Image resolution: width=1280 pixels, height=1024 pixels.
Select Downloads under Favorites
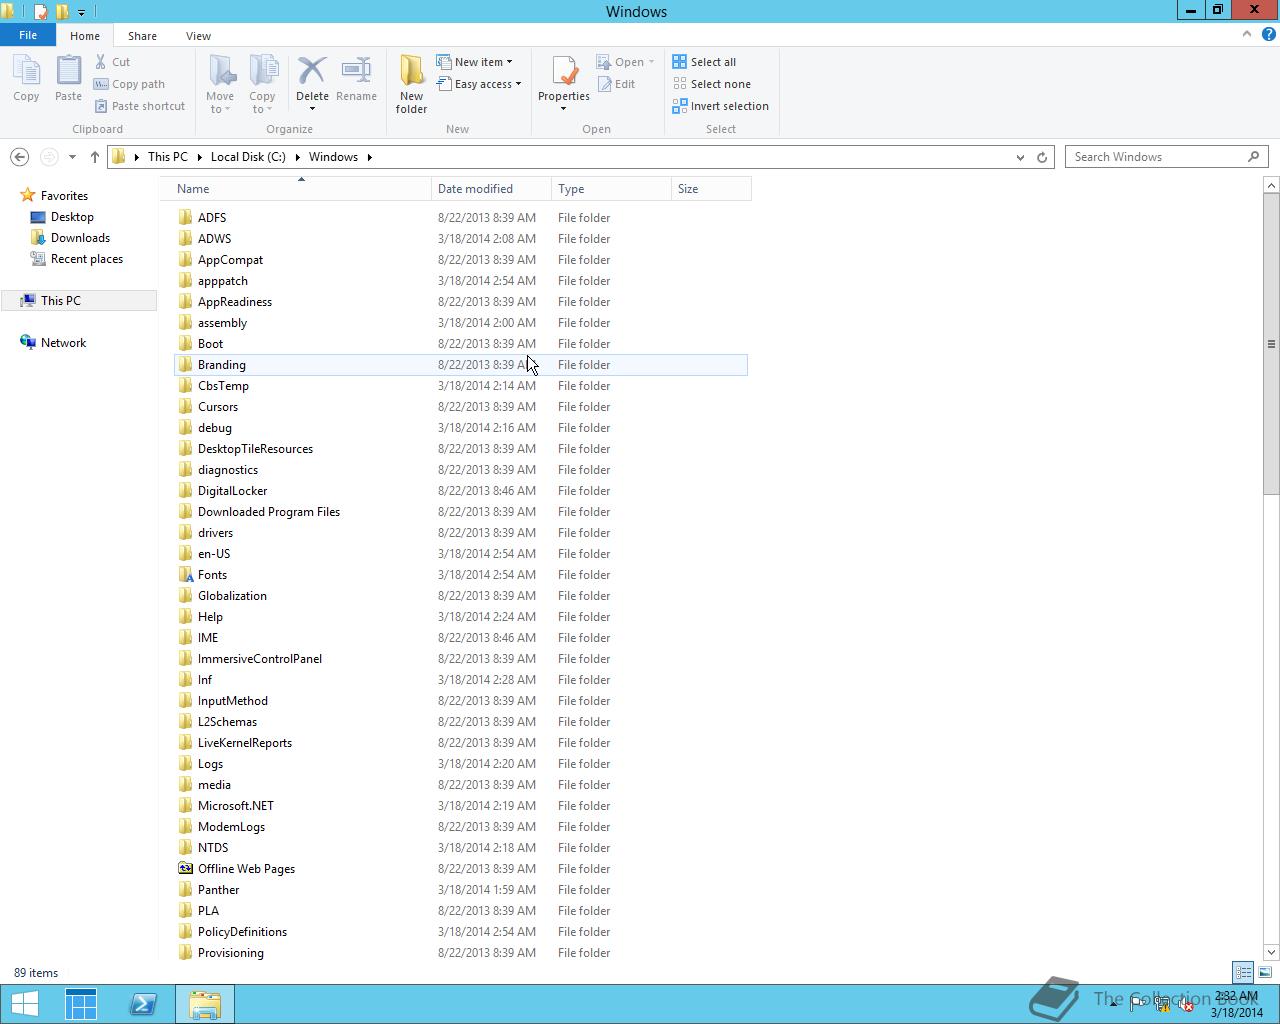coord(80,238)
